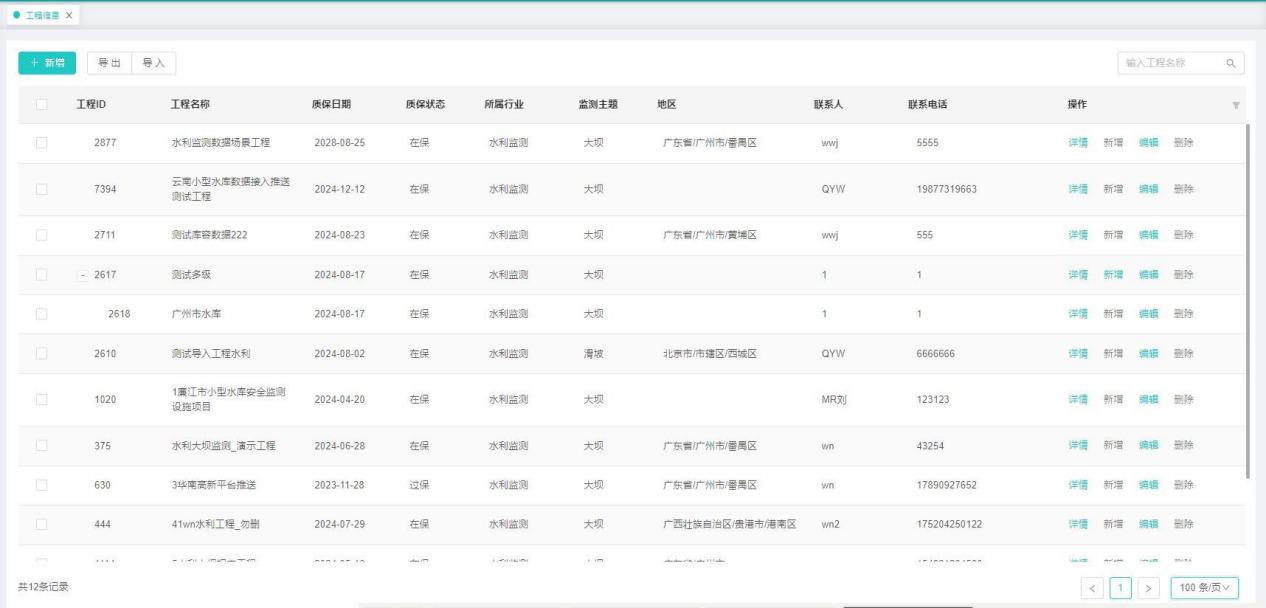The height and width of the screenshot is (608, 1266).
Task: Close the 工程信息 tab
Action: point(69,15)
